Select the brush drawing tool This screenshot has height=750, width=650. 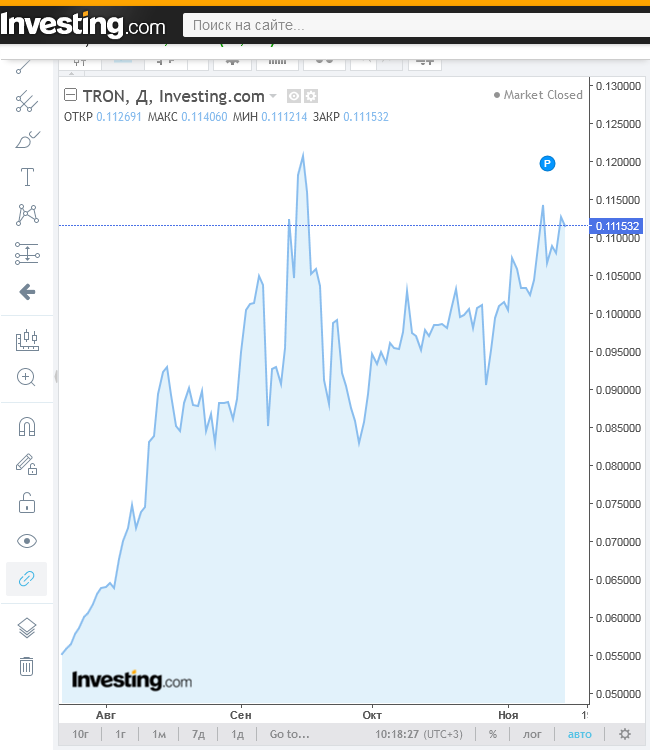27,140
